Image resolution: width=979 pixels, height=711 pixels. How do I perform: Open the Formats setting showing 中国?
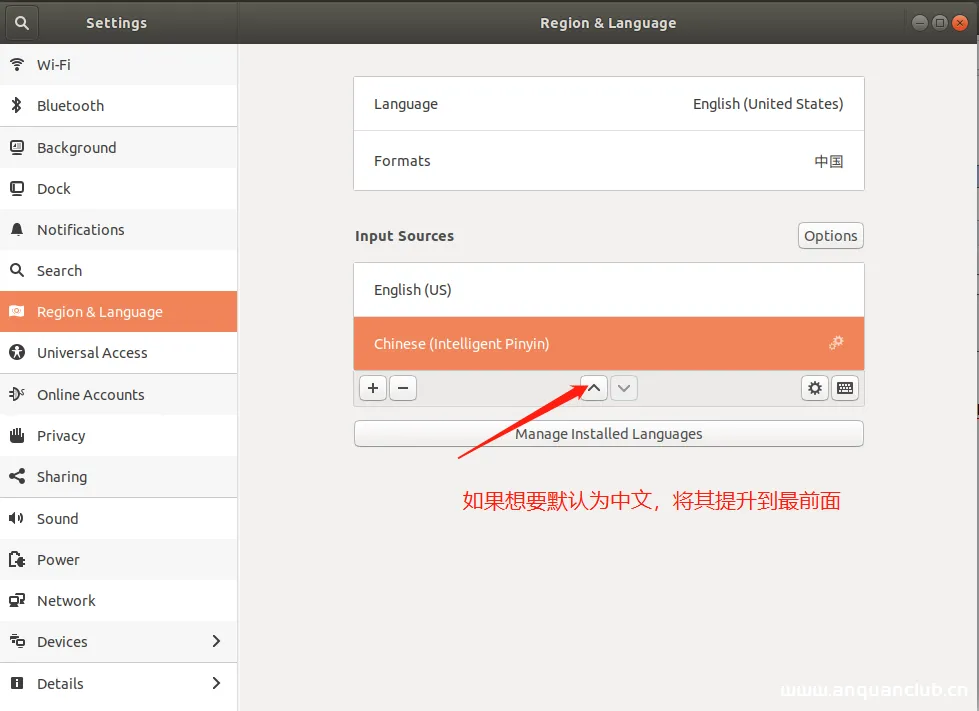[608, 161]
